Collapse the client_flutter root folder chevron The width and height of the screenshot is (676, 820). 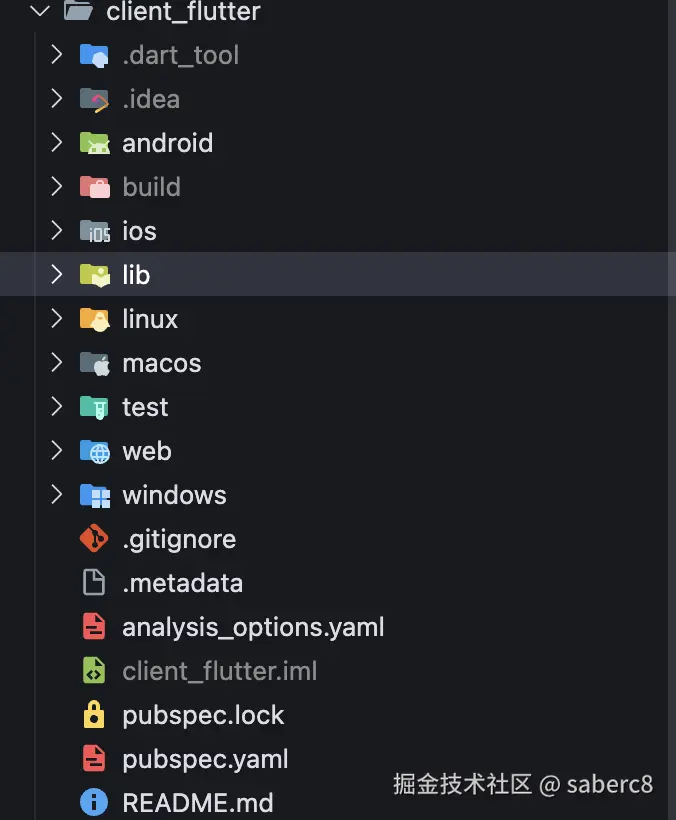[x=39, y=12]
